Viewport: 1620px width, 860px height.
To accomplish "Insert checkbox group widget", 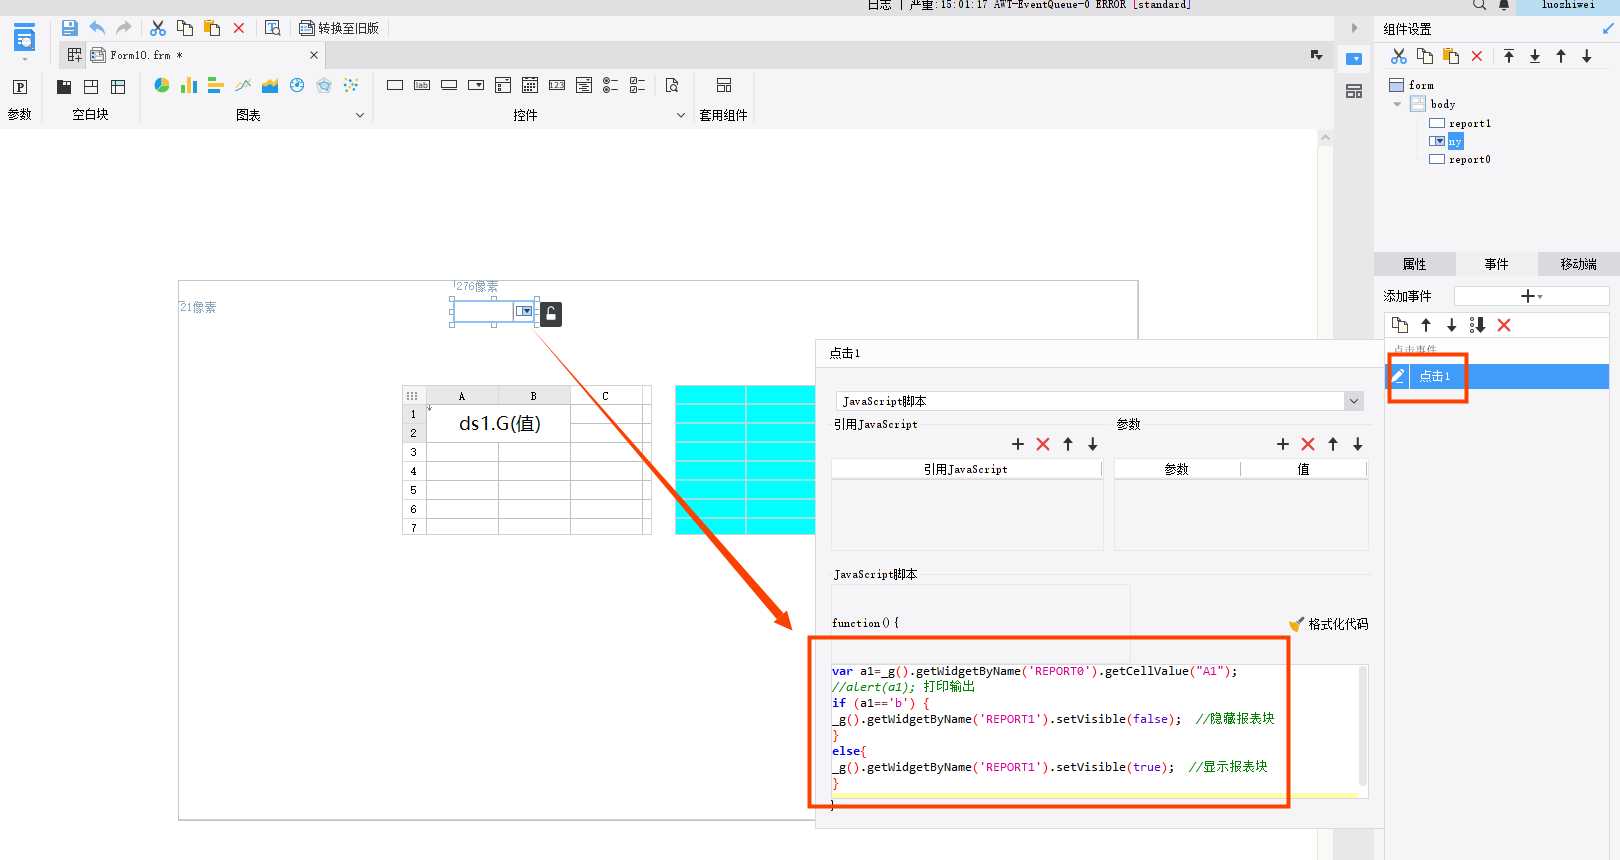I will pyautogui.click(x=637, y=85).
